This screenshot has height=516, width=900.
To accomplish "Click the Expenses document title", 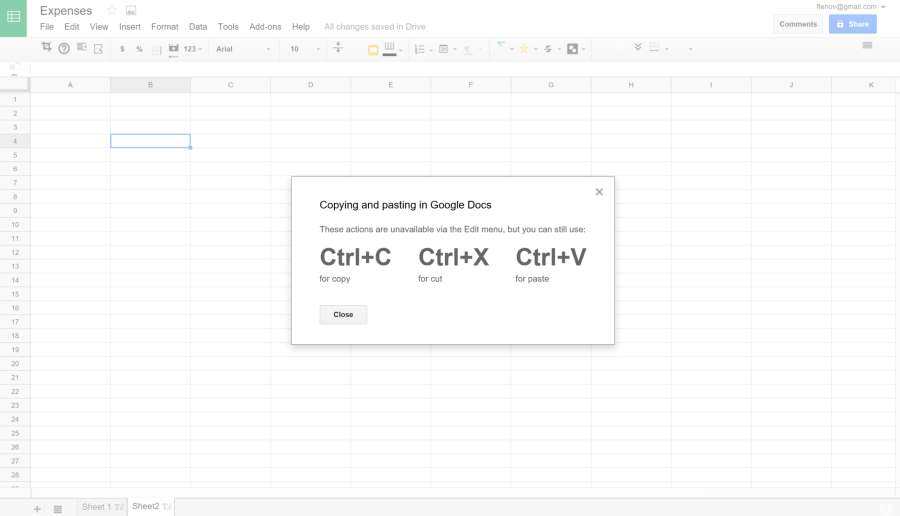I will click(66, 11).
